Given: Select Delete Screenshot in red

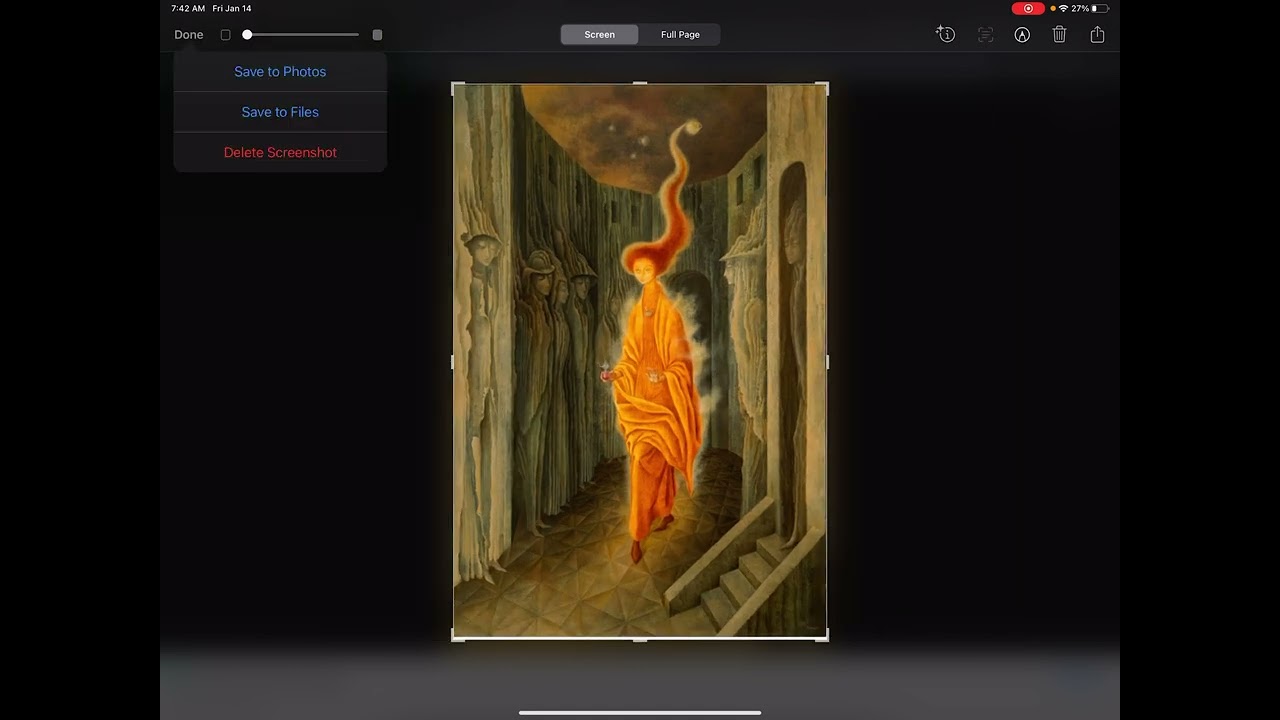Looking at the screenshot, I should [x=280, y=152].
